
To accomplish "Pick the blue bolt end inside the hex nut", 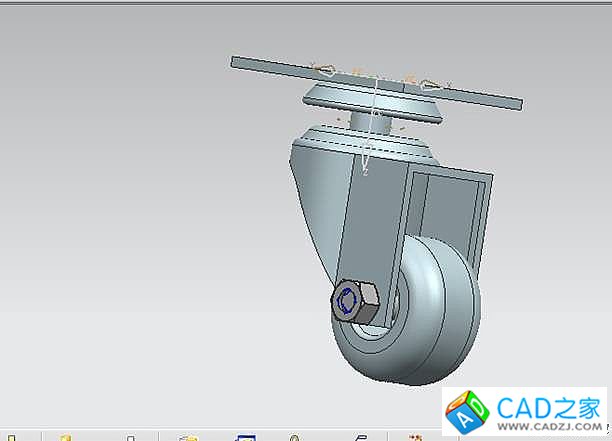I will 348,299.
